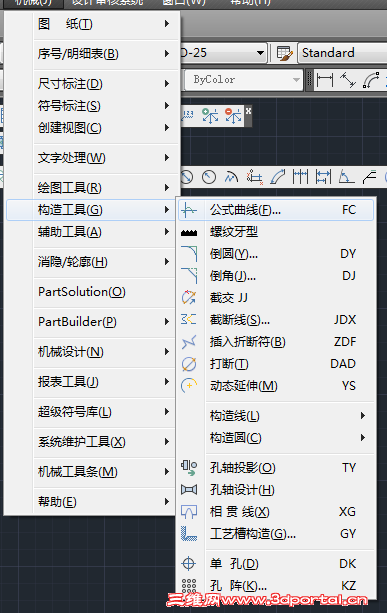Click the intersection line icon beside 相贯线
The height and width of the screenshot is (613, 387).
pos(189,511)
